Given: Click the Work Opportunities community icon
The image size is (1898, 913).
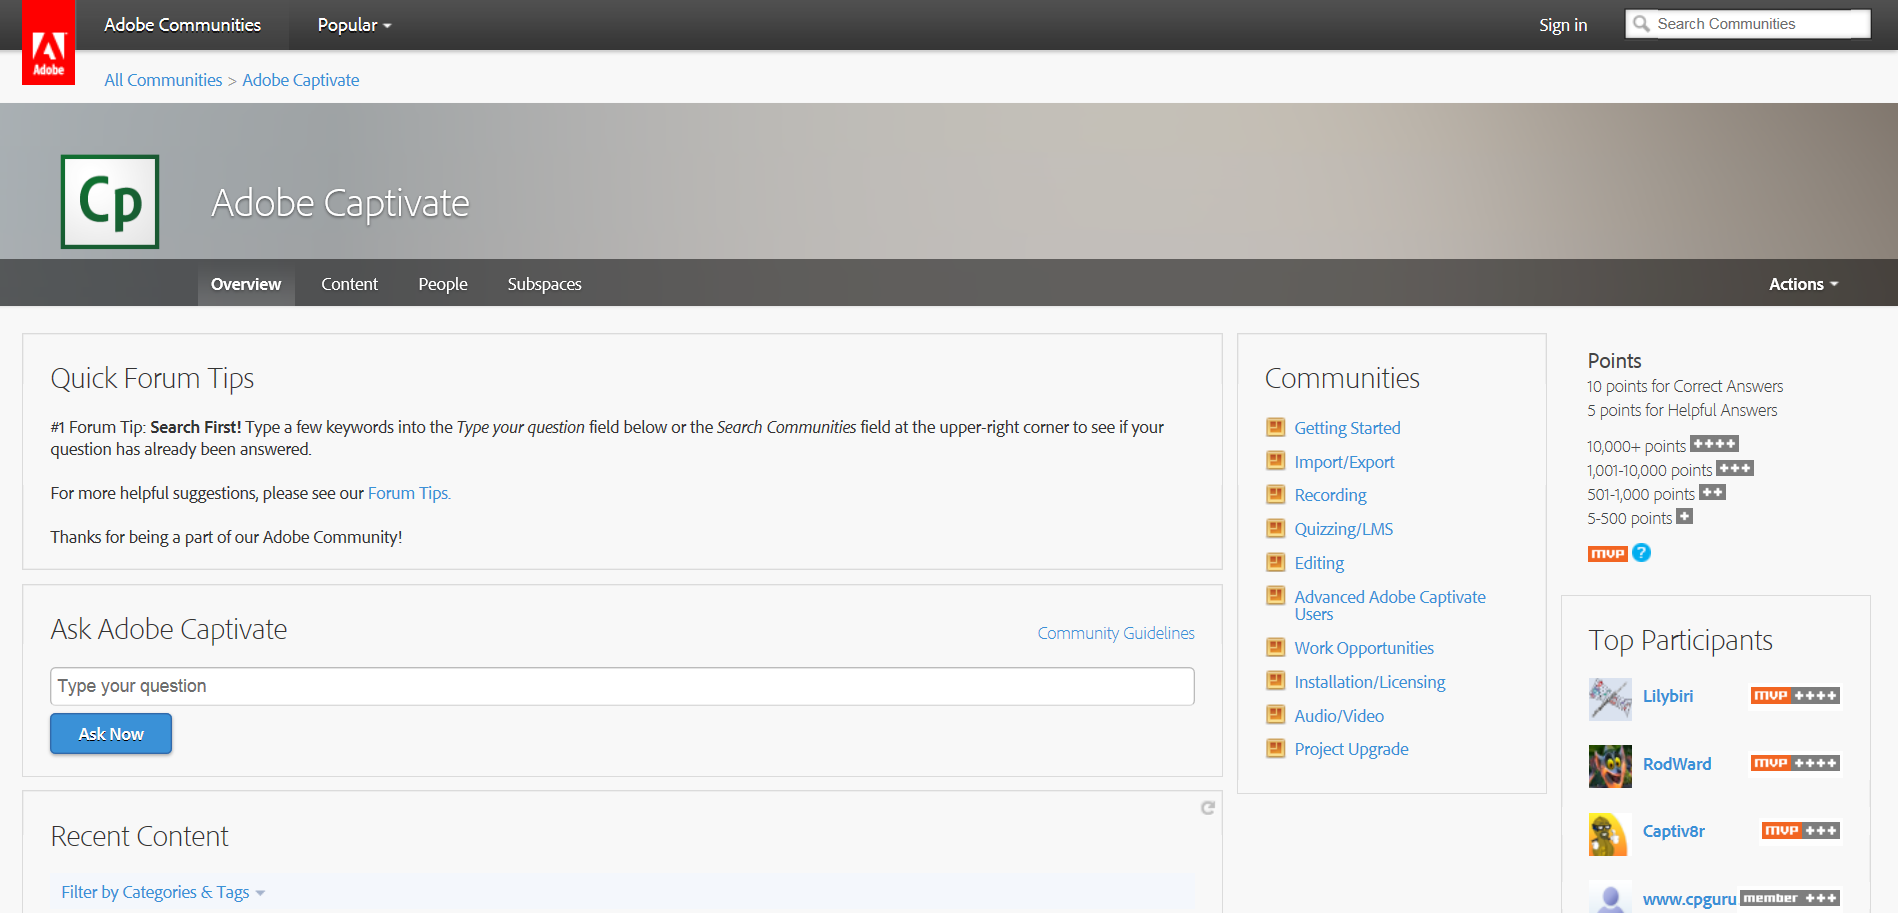Looking at the screenshot, I should pyautogui.click(x=1275, y=647).
